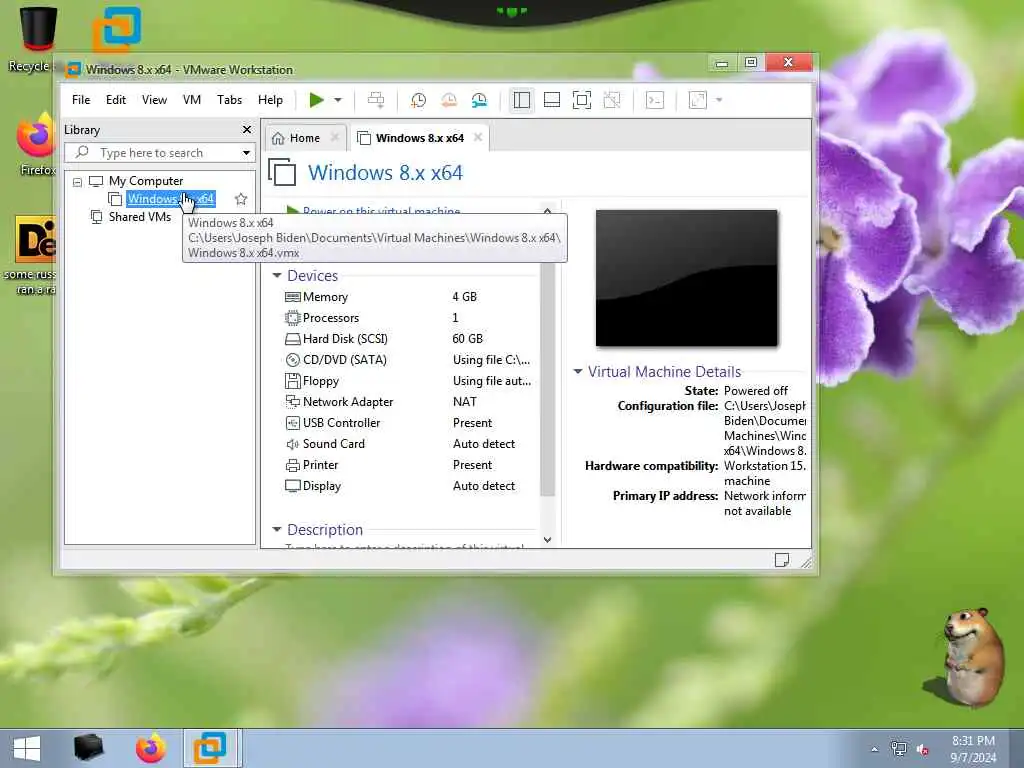Collapse the Devices section
Image resolution: width=1024 pixels, height=768 pixels.
point(276,276)
